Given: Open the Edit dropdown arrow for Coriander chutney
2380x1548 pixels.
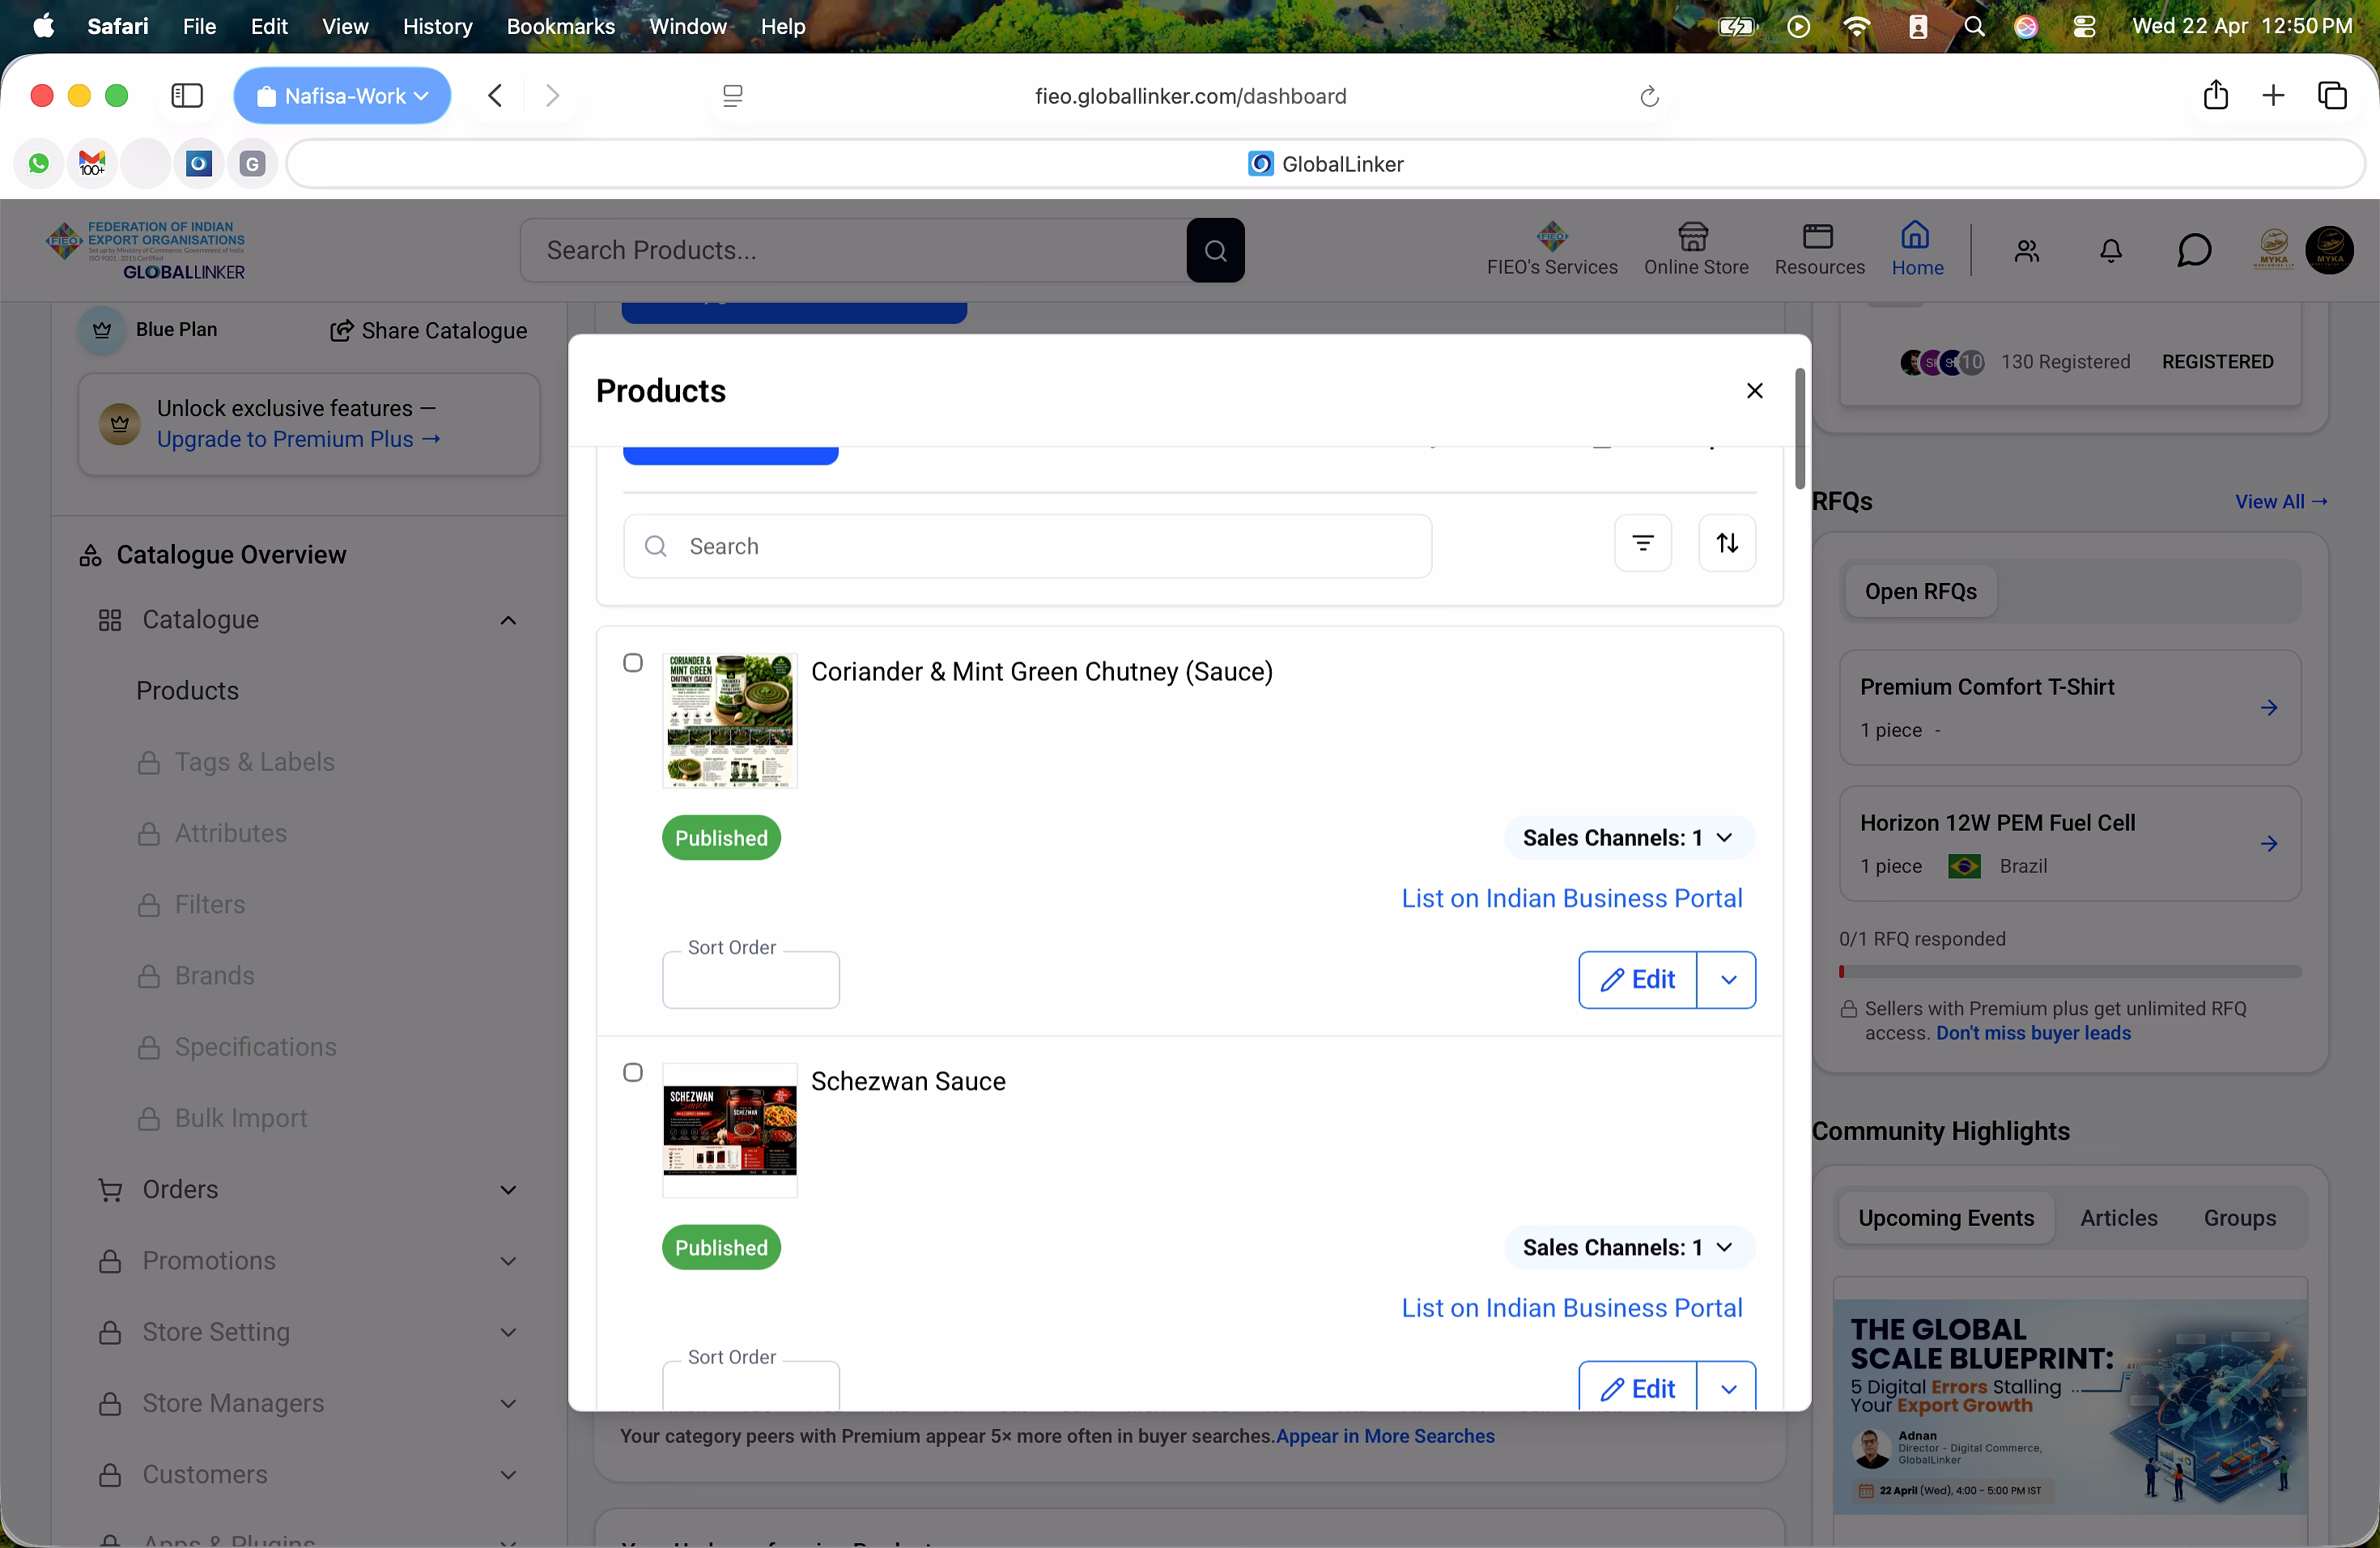Looking at the screenshot, I should pos(1727,980).
